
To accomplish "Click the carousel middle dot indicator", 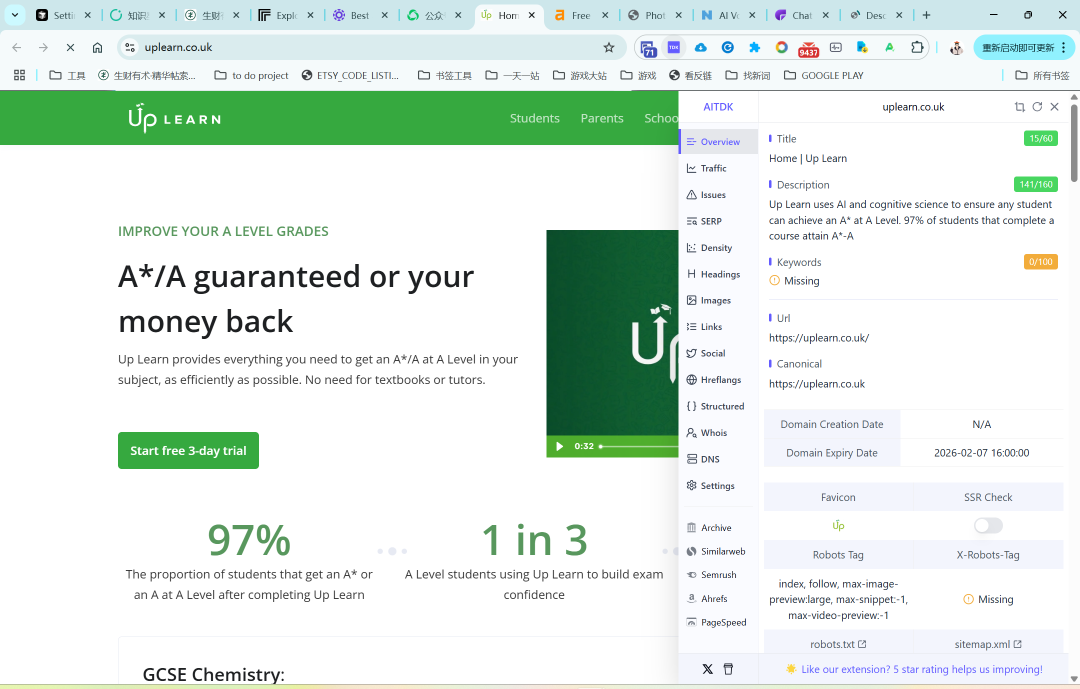I will 392,551.
